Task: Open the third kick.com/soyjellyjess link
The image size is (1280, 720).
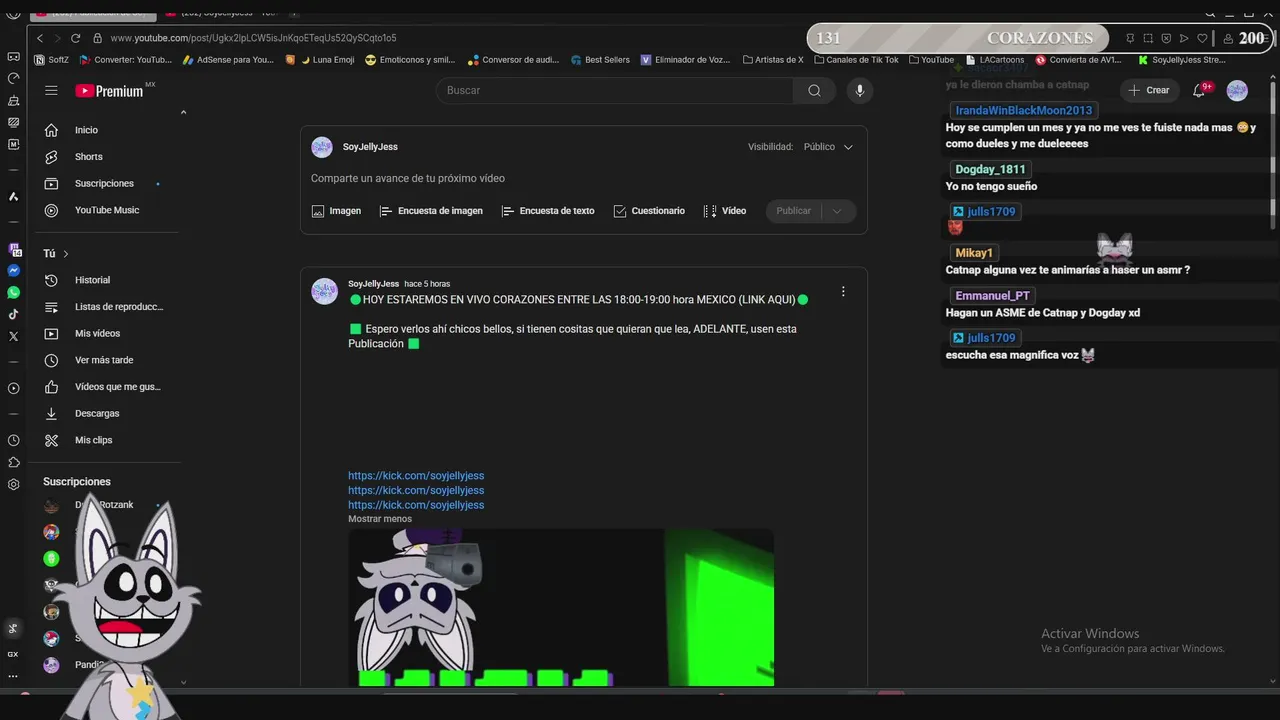Action: (x=416, y=505)
